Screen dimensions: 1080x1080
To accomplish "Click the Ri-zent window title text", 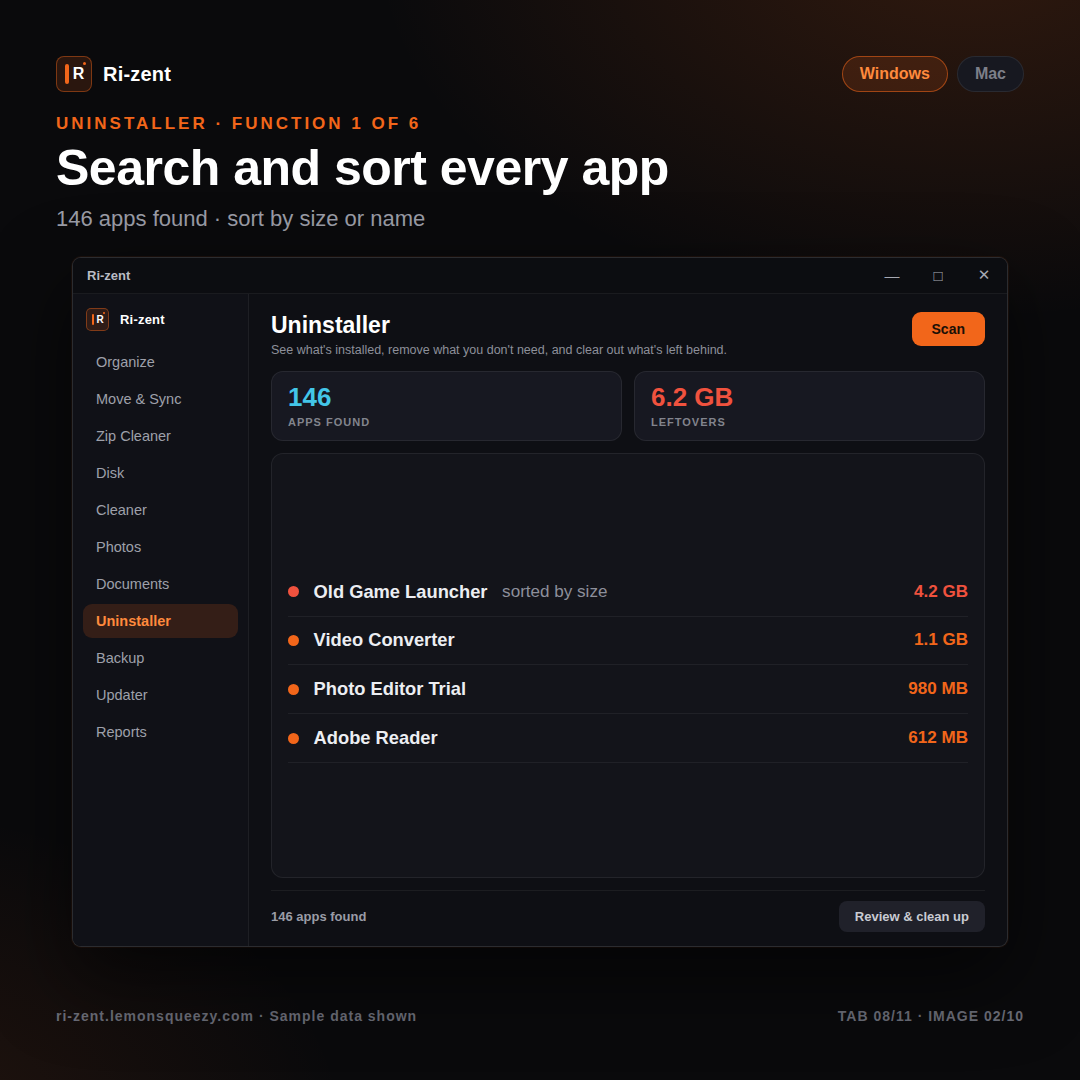I will [108, 276].
